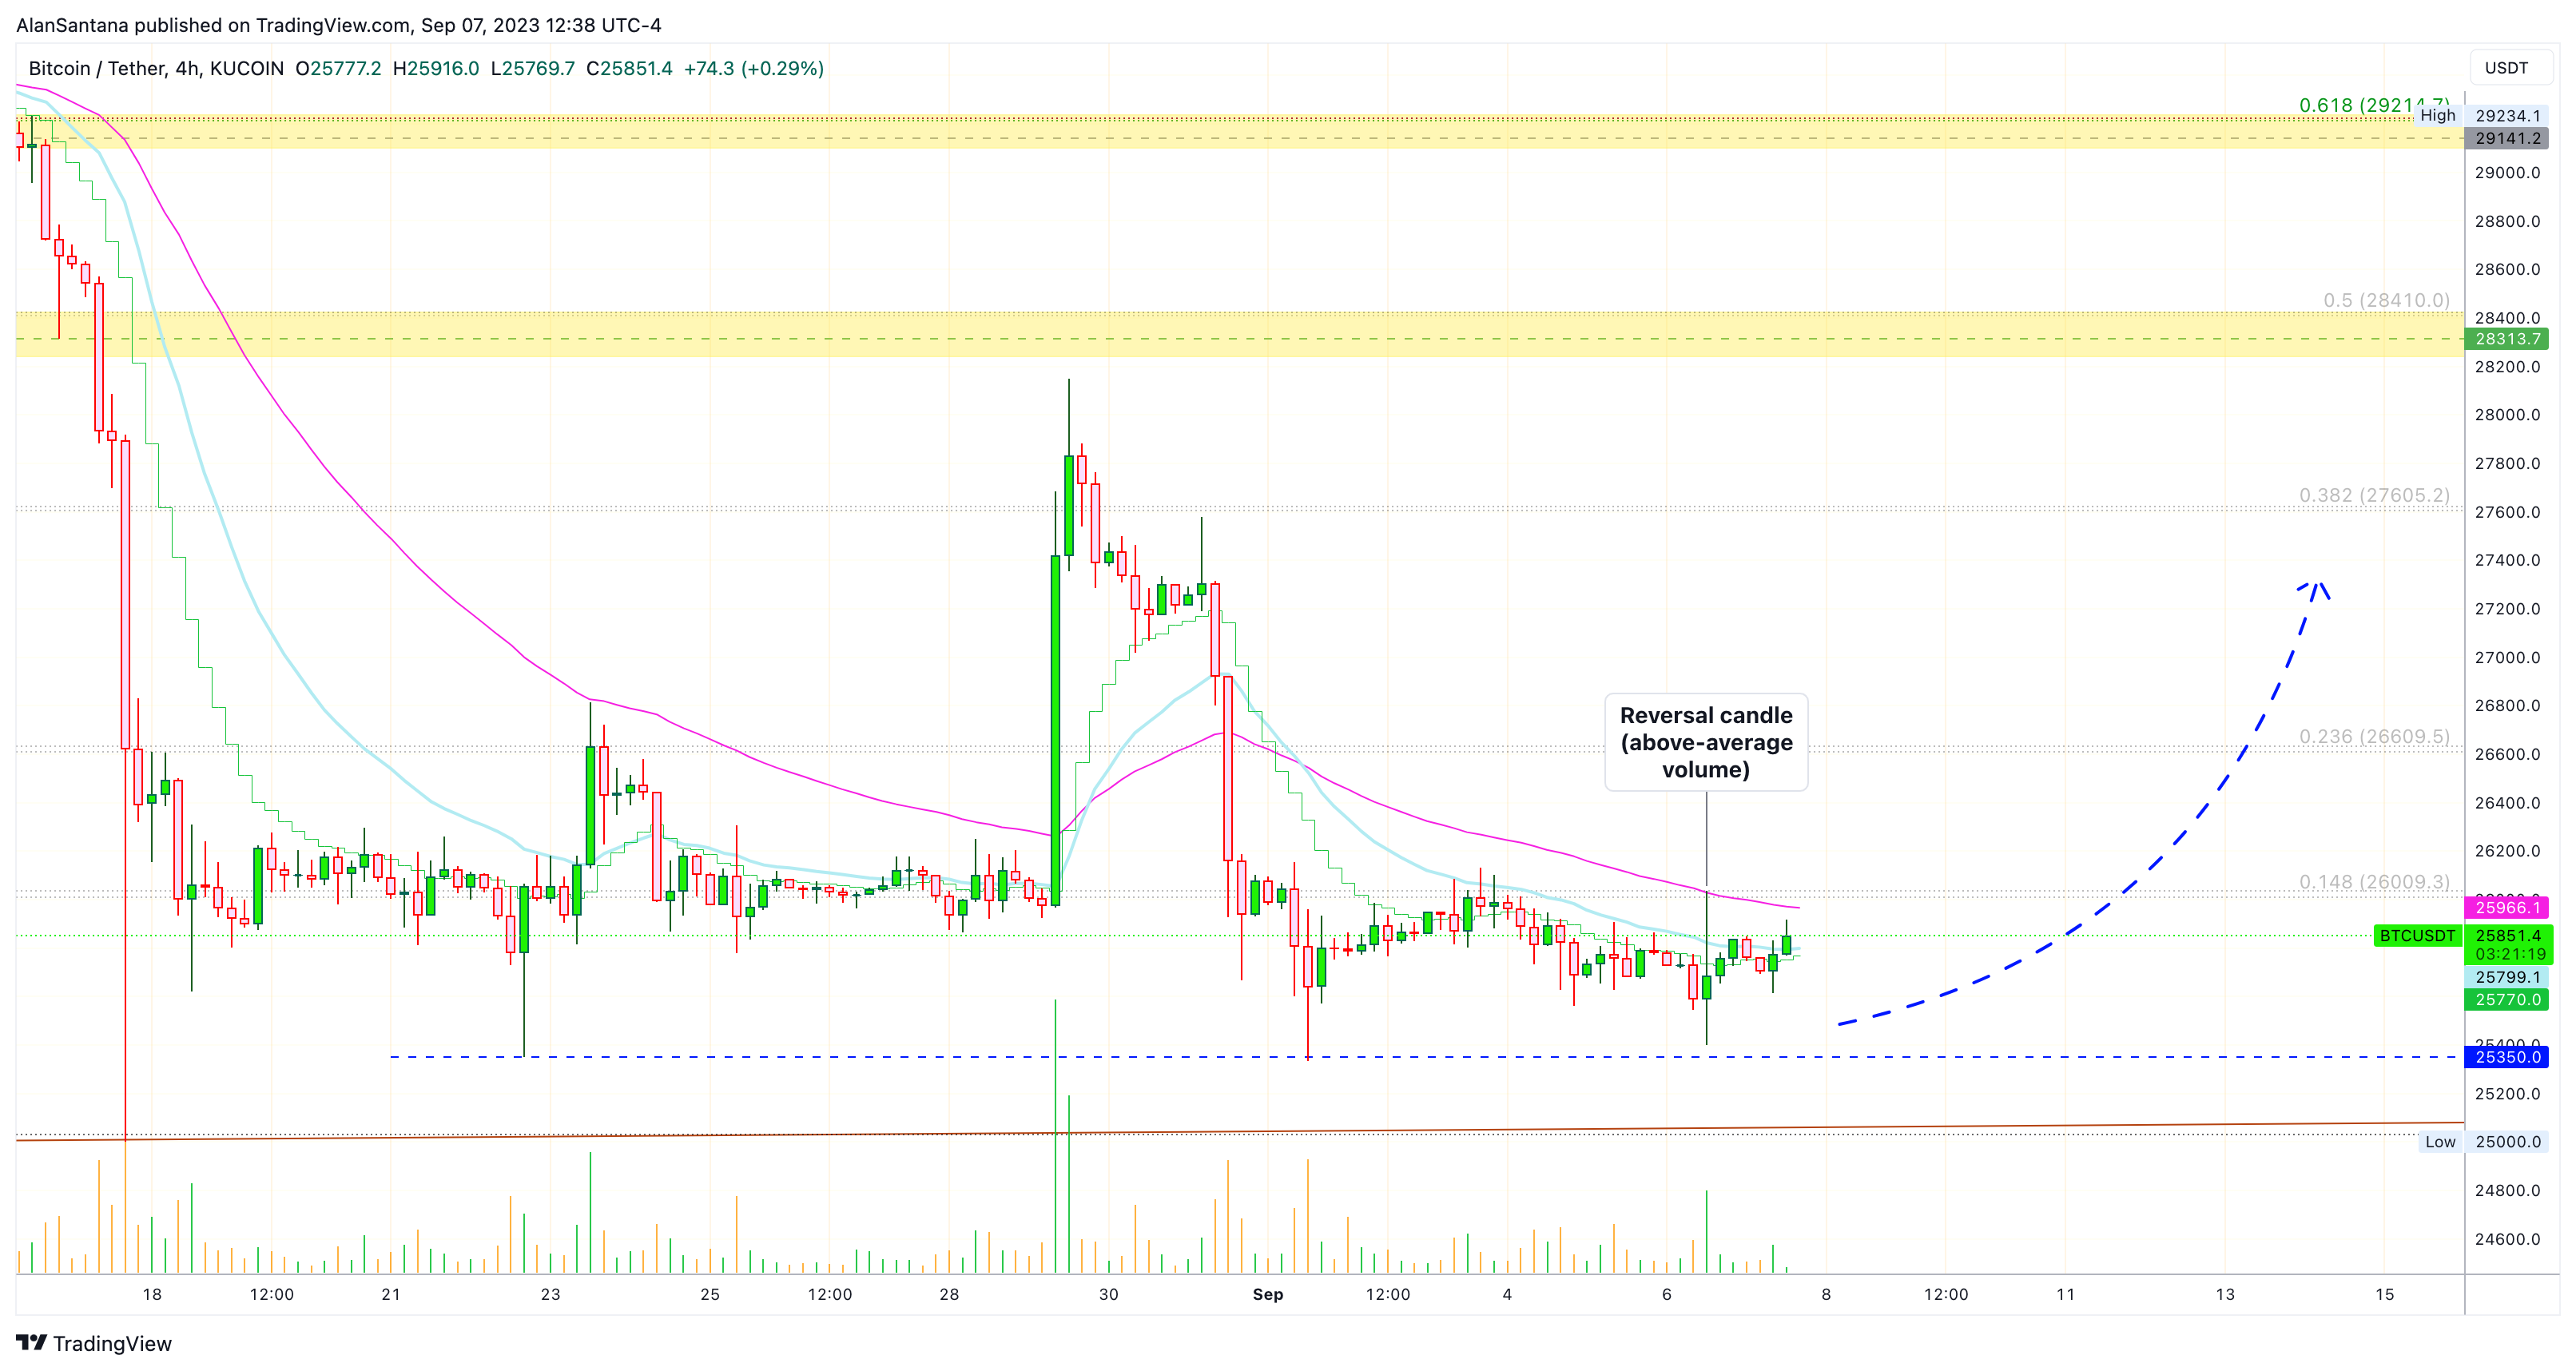The width and height of the screenshot is (2576, 1371).
Task: Click the '18' date on the time axis
Action: point(152,1294)
